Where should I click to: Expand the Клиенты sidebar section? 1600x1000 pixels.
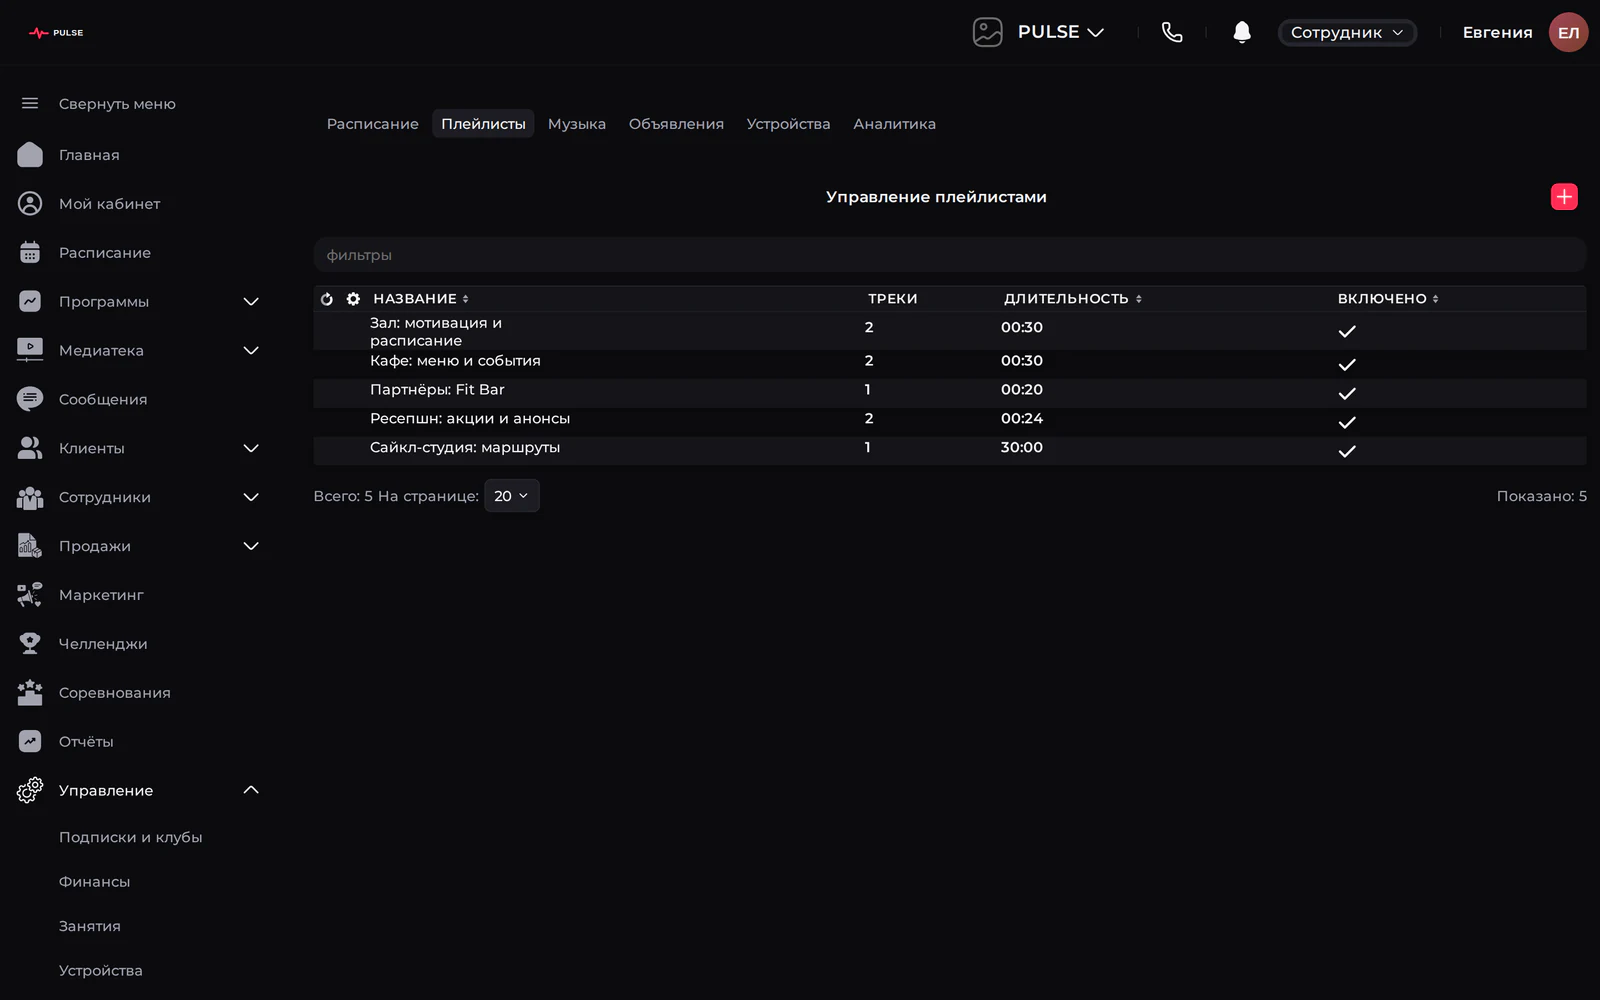pos(251,448)
